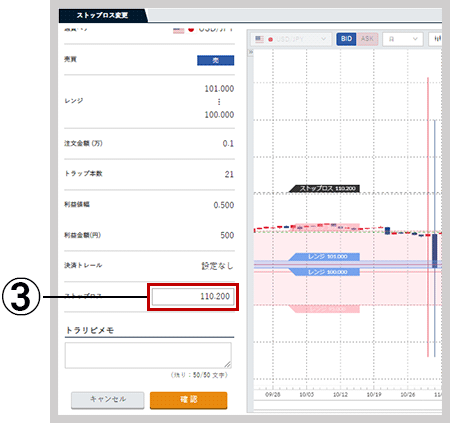Click the トラップ本数 value 21
The width and height of the screenshot is (450, 423).
click(229, 174)
